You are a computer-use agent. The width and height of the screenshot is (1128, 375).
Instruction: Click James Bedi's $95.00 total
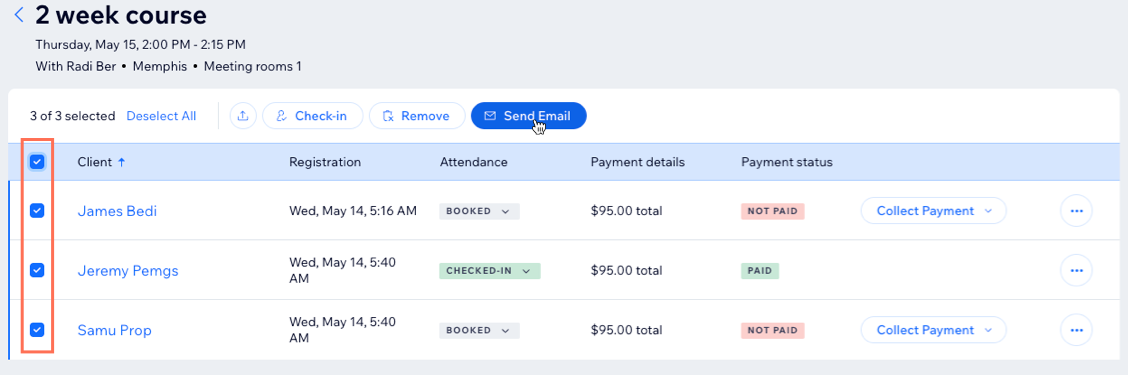pyautogui.click(x=626, y=212)
